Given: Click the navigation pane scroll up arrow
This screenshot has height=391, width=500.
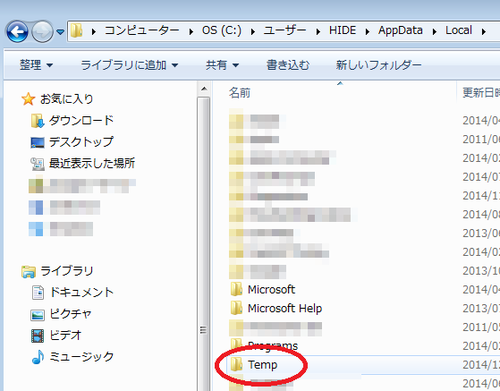Looking at the screenshot, I should 204,89.
